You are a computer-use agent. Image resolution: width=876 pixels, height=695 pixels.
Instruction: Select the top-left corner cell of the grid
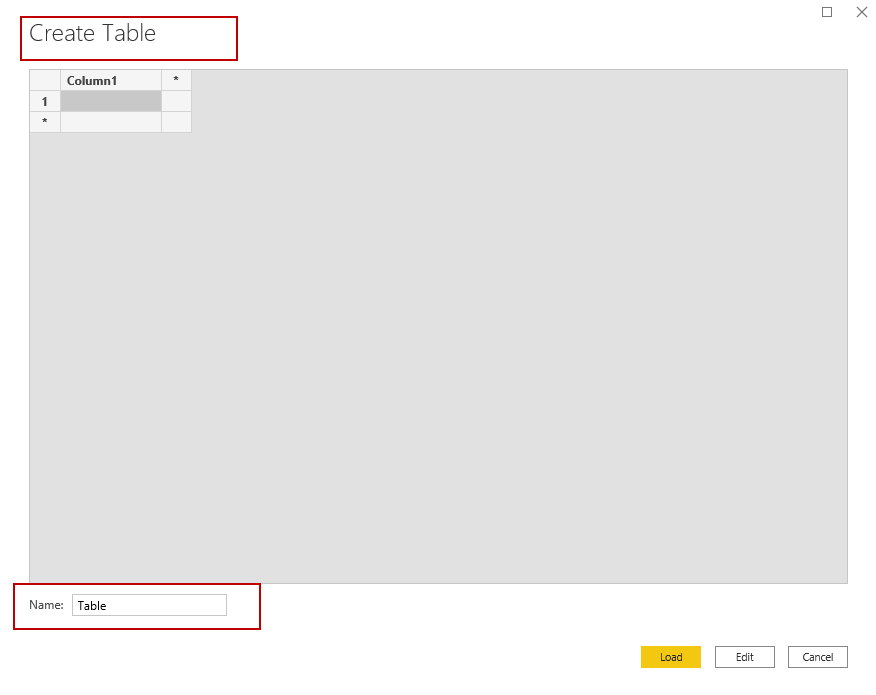(45, 80)
